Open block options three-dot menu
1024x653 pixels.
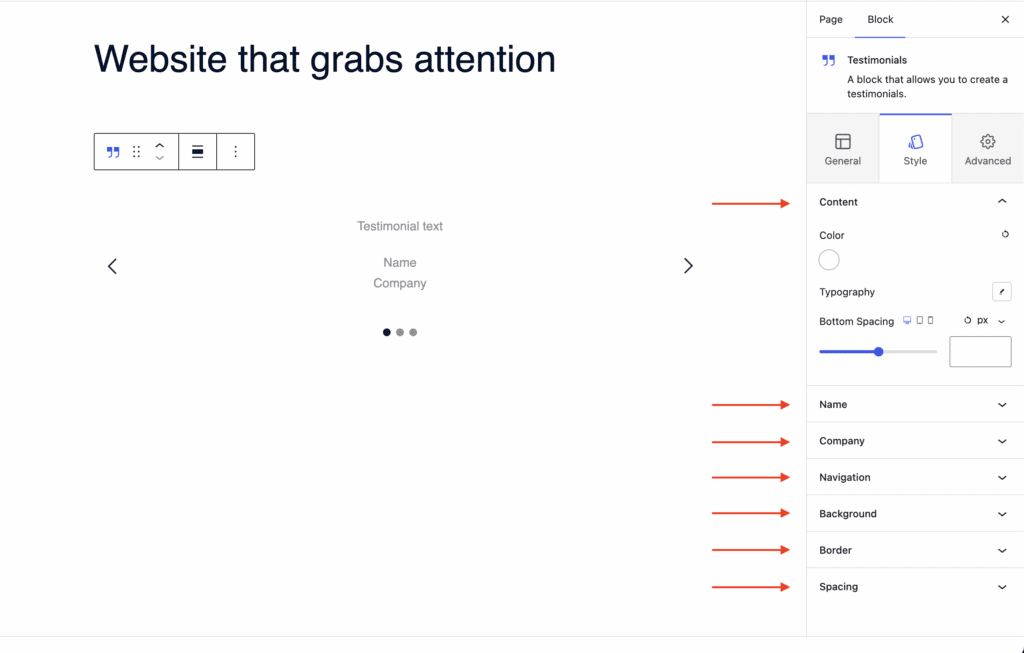(x=236, y=152)
